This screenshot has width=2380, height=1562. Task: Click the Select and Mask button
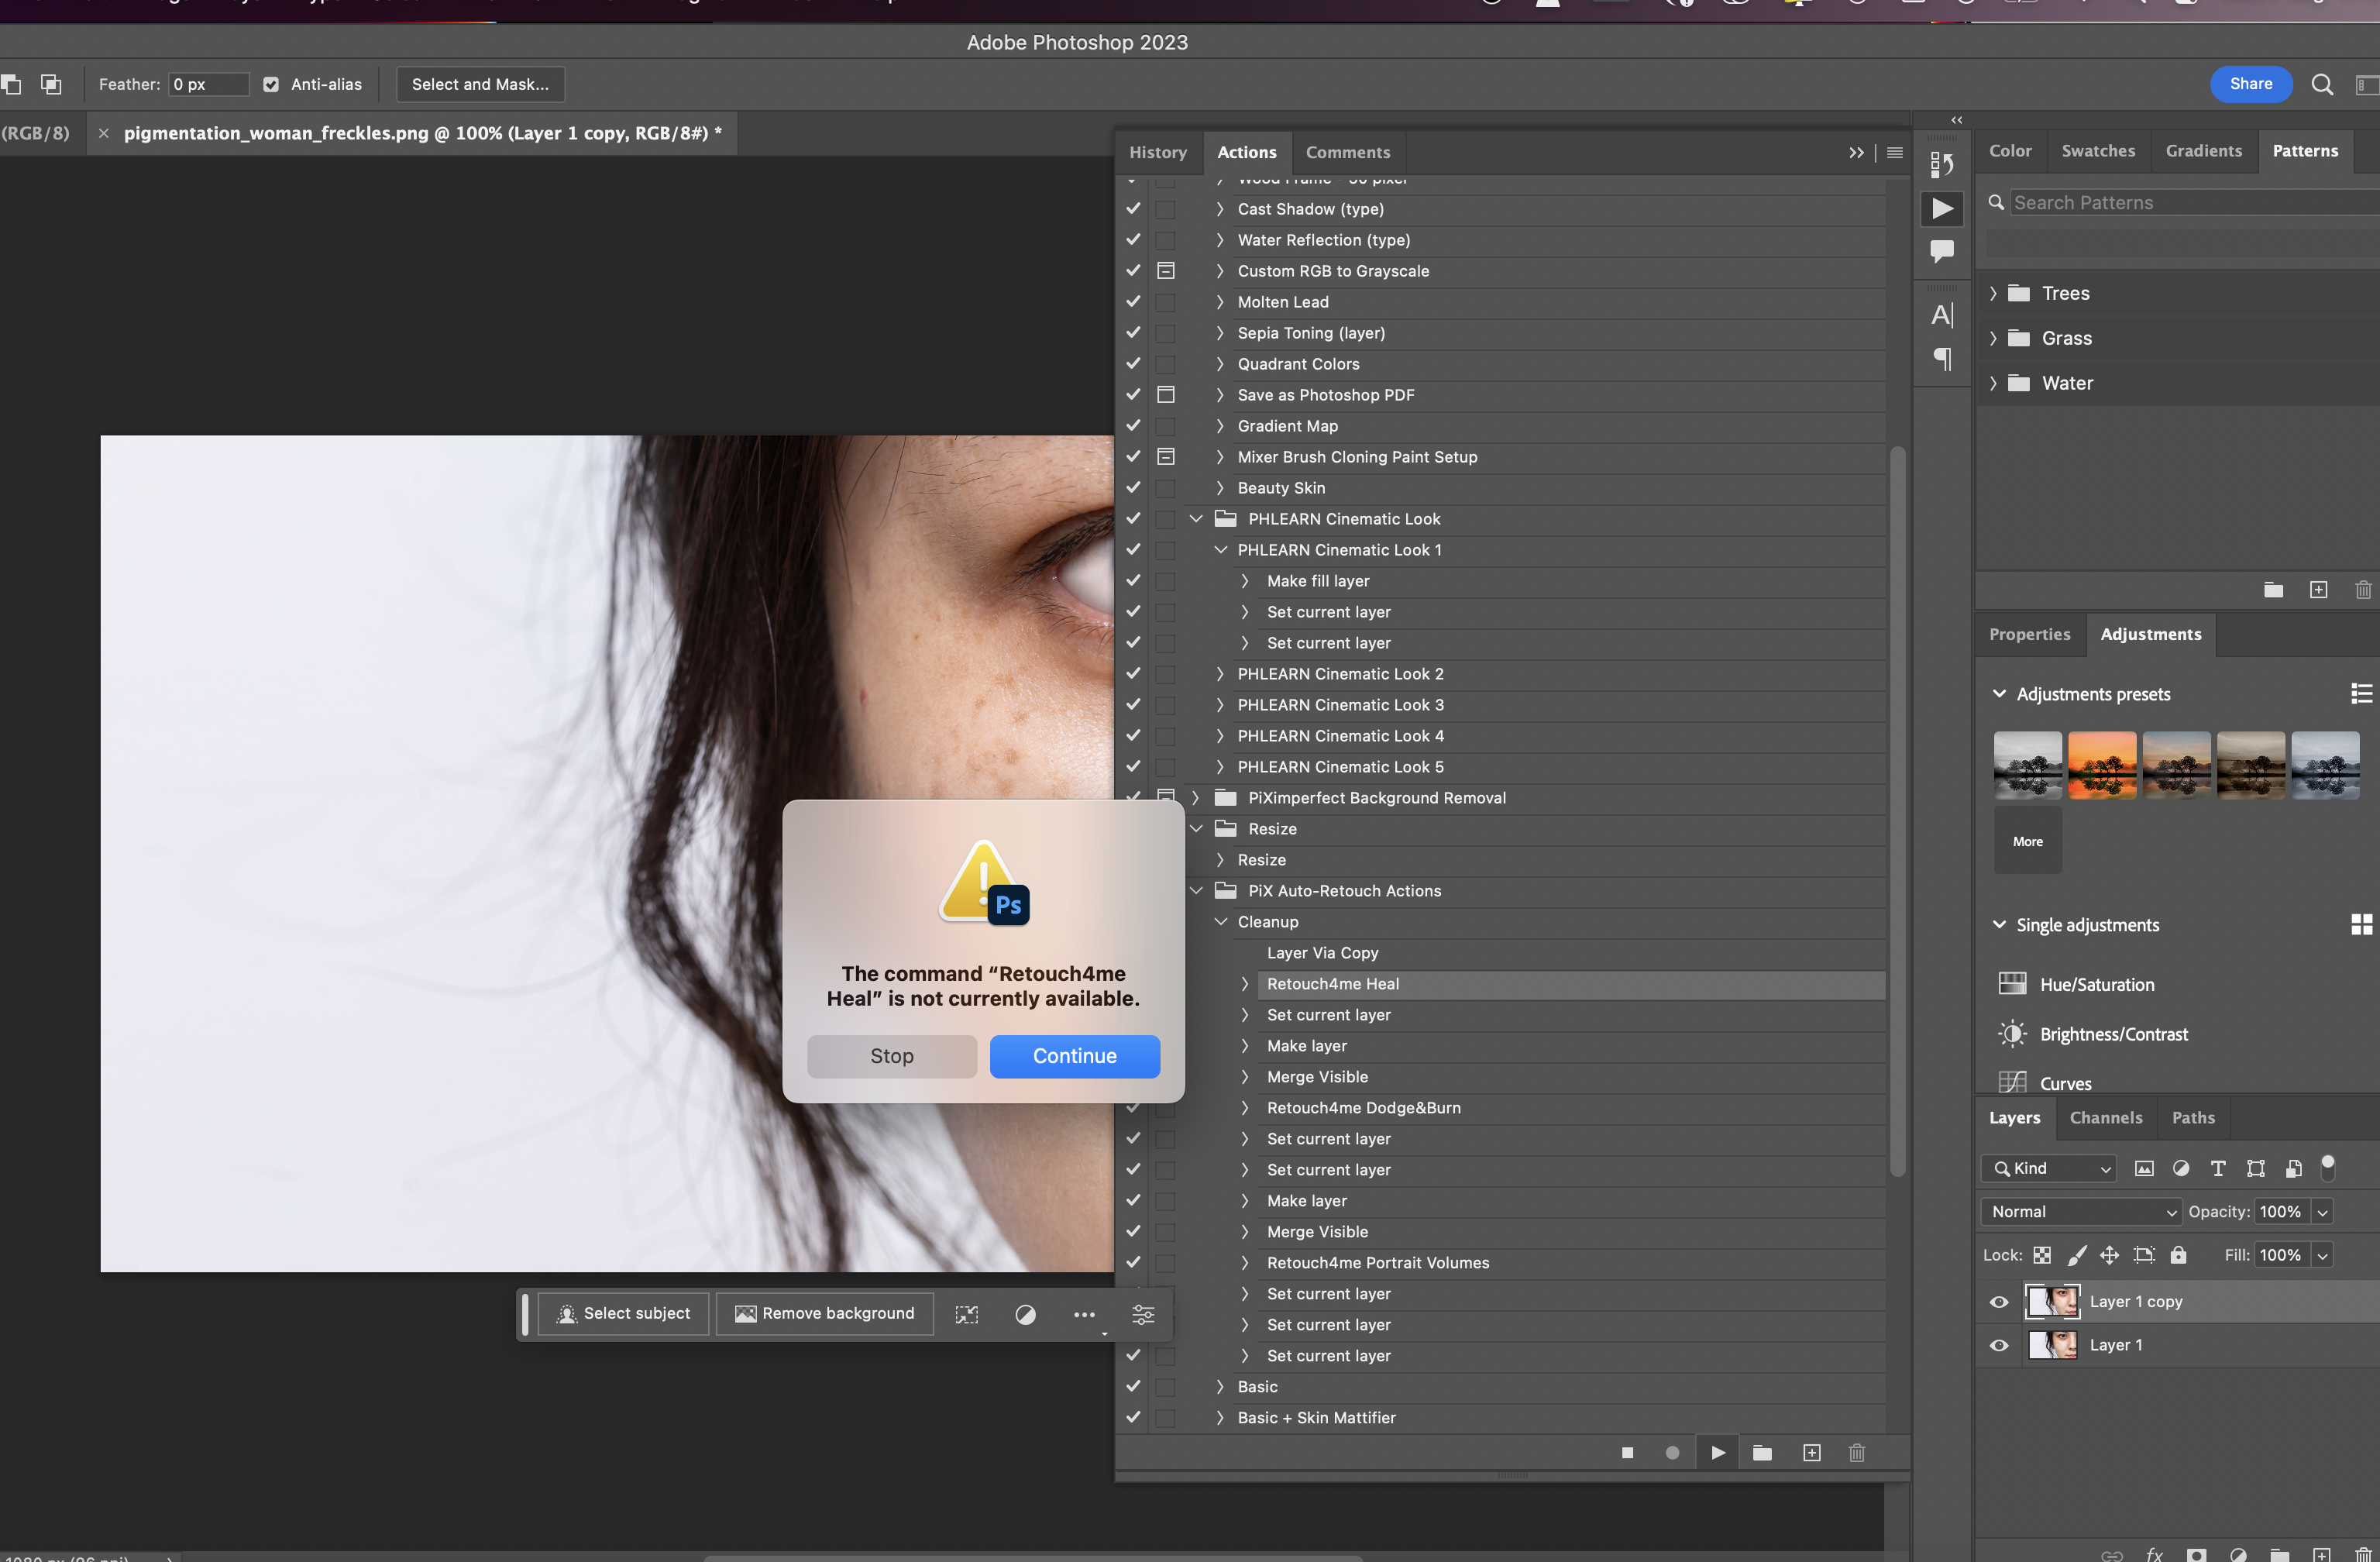[480, 85]
